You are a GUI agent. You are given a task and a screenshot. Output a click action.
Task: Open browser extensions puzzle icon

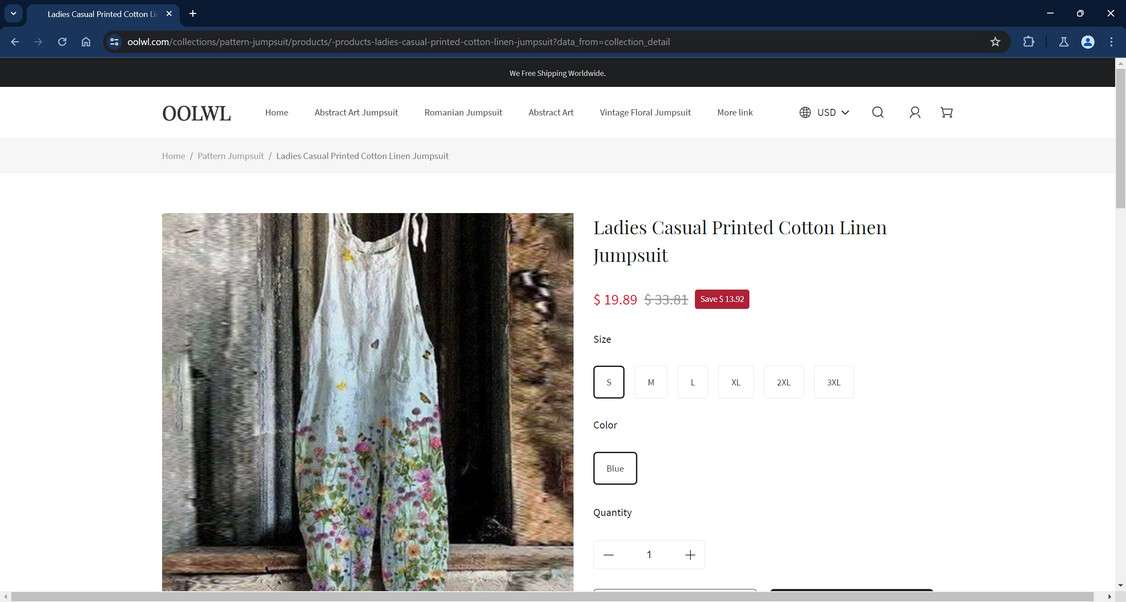click(x=1028, y=41)
